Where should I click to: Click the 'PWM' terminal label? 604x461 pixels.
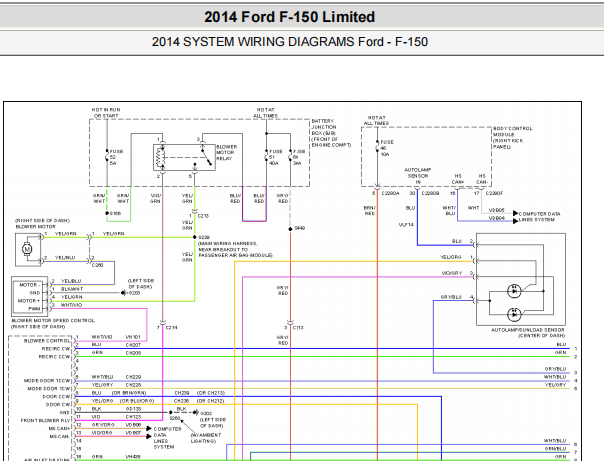click(34, 308)
